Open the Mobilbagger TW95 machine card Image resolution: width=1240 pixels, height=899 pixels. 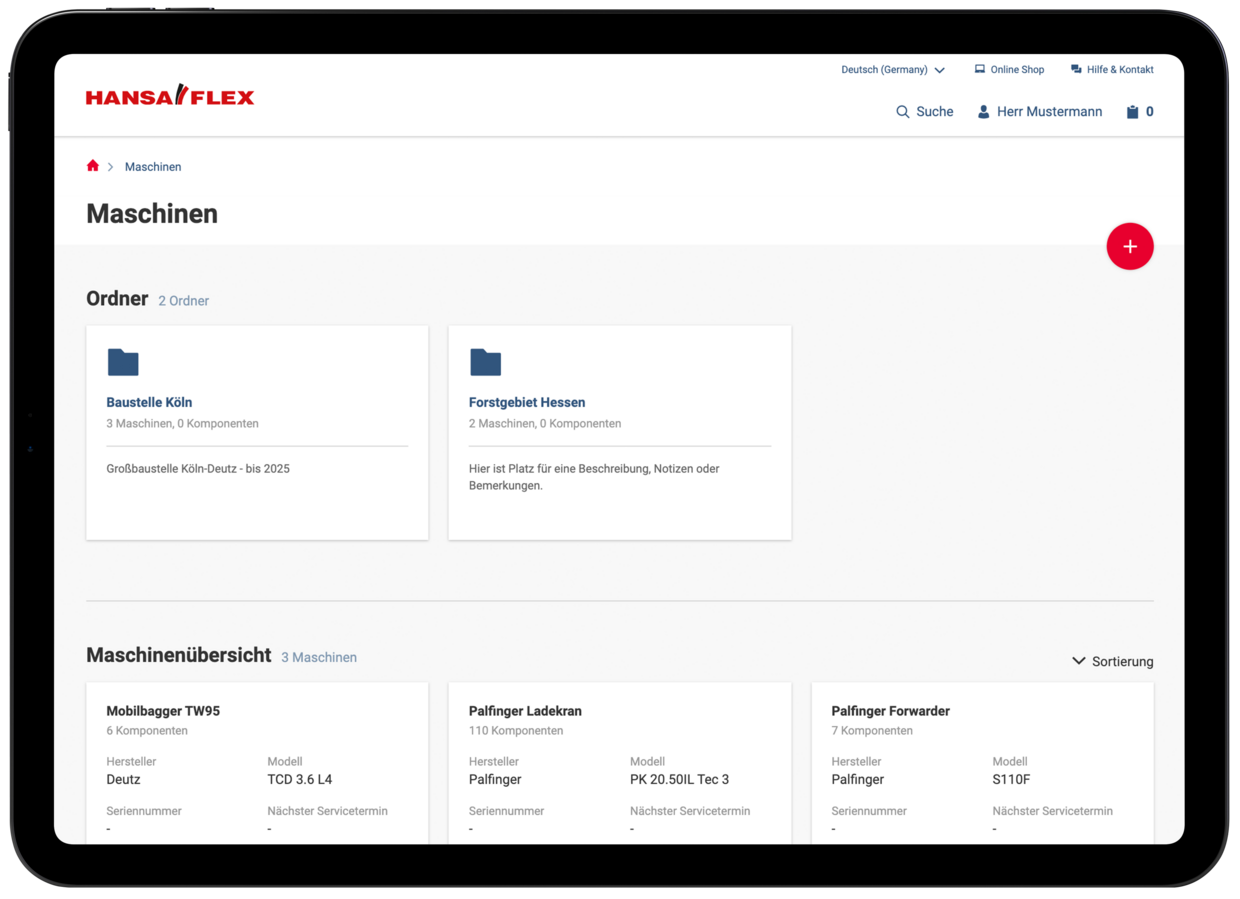click(257, 763)
